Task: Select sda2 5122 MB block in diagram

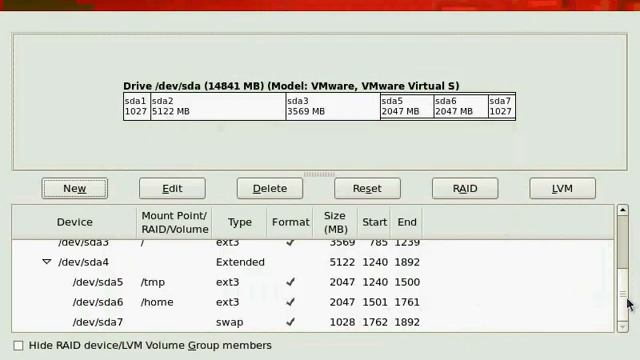Action: (x=218, y=107)
